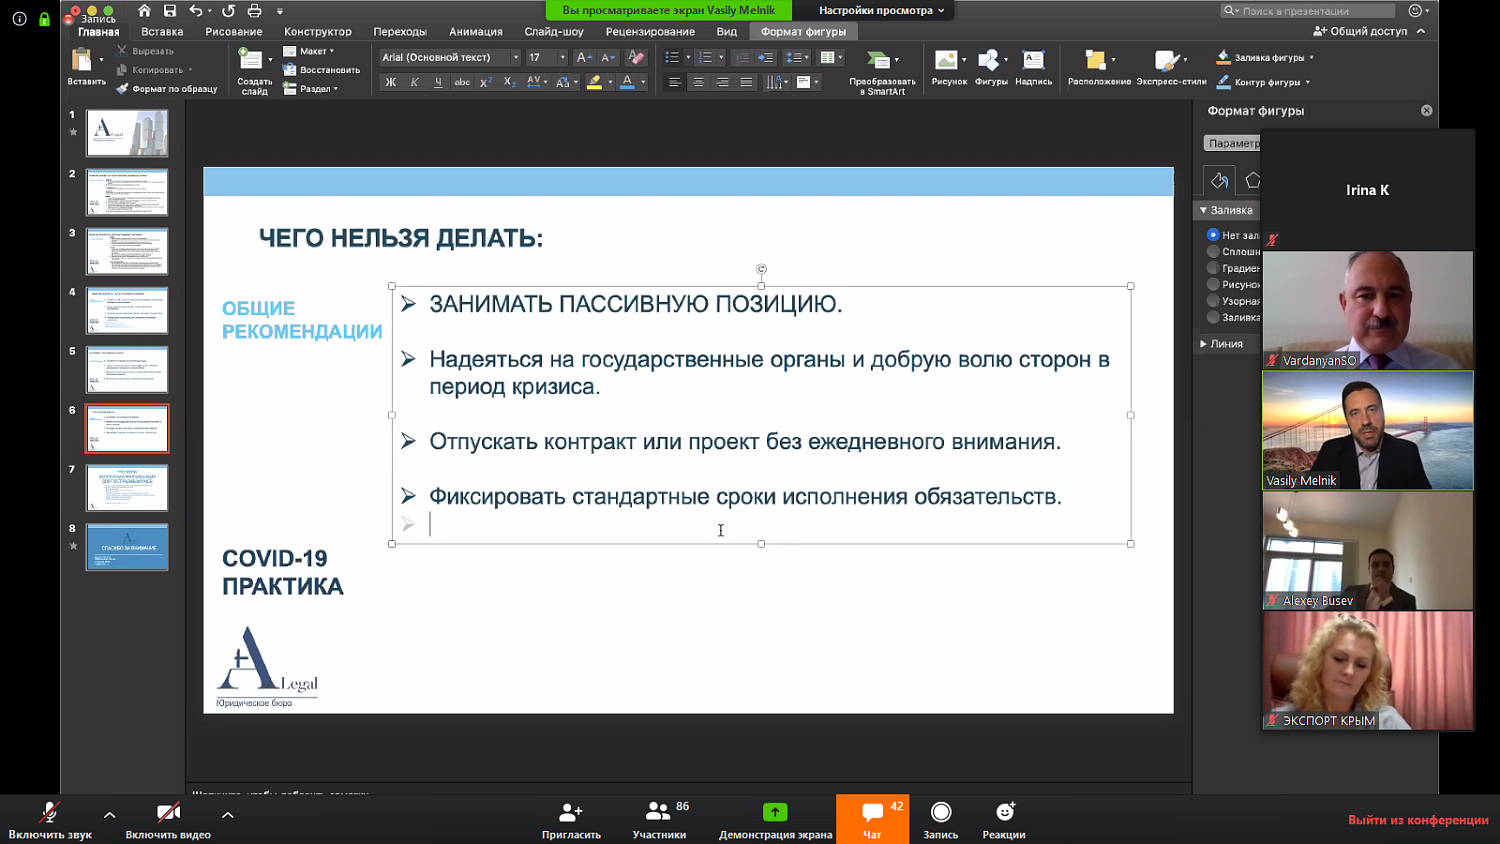Toggle underline Ч formatting
This screenshot has width=1500, height=844.
[438, 82]
